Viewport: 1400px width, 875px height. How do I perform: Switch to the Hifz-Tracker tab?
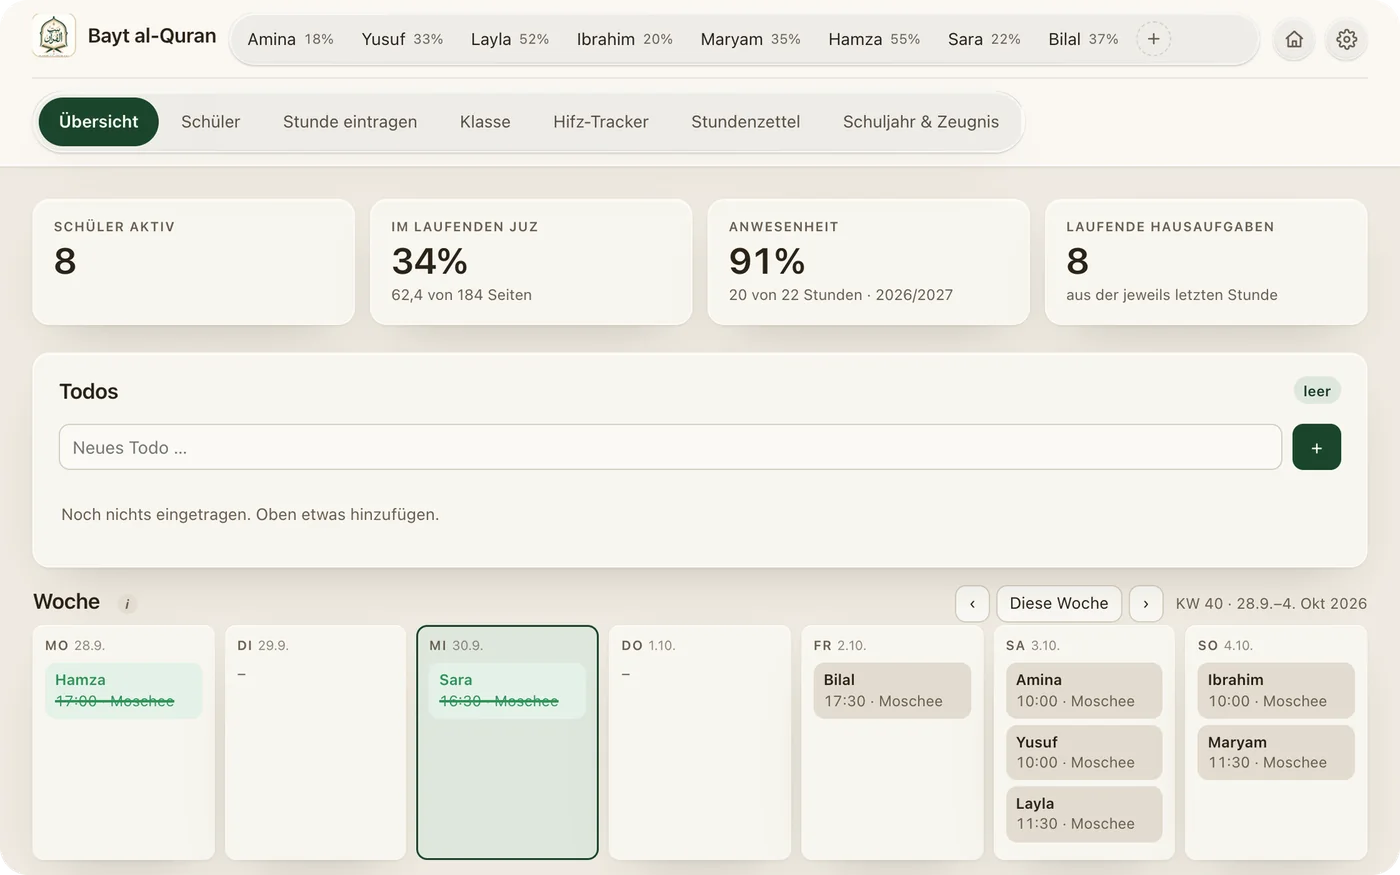pos(601,122)
